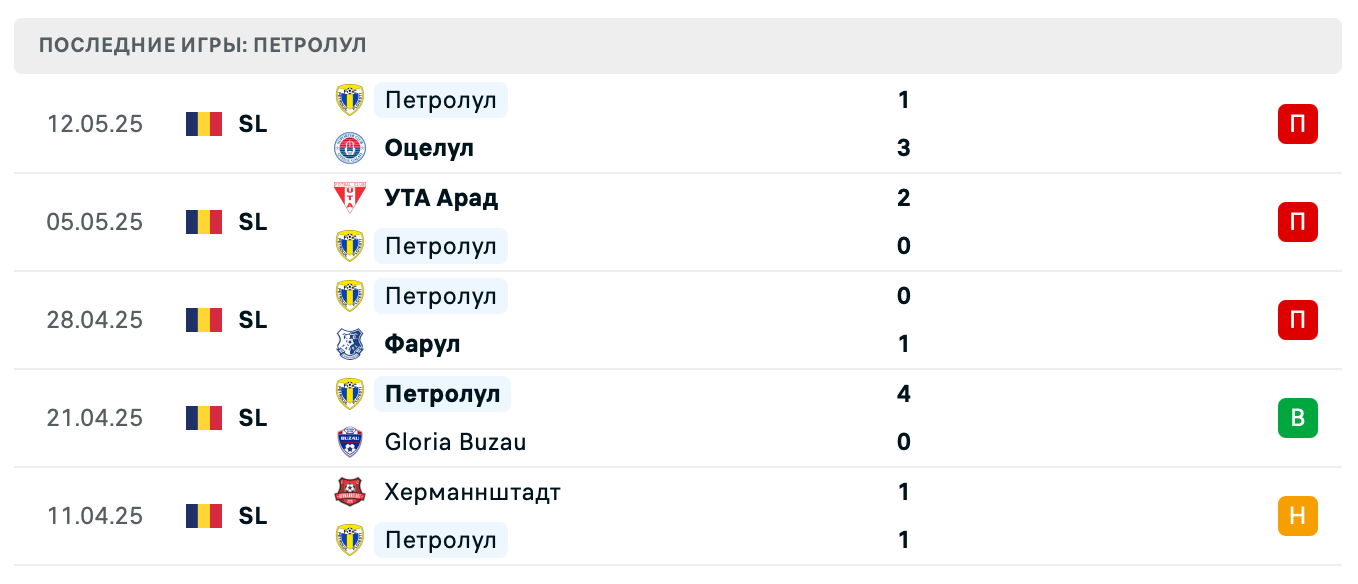1358x584 pixels.
Task: Open the Фарул team link
Action: (x=422, y=344)
